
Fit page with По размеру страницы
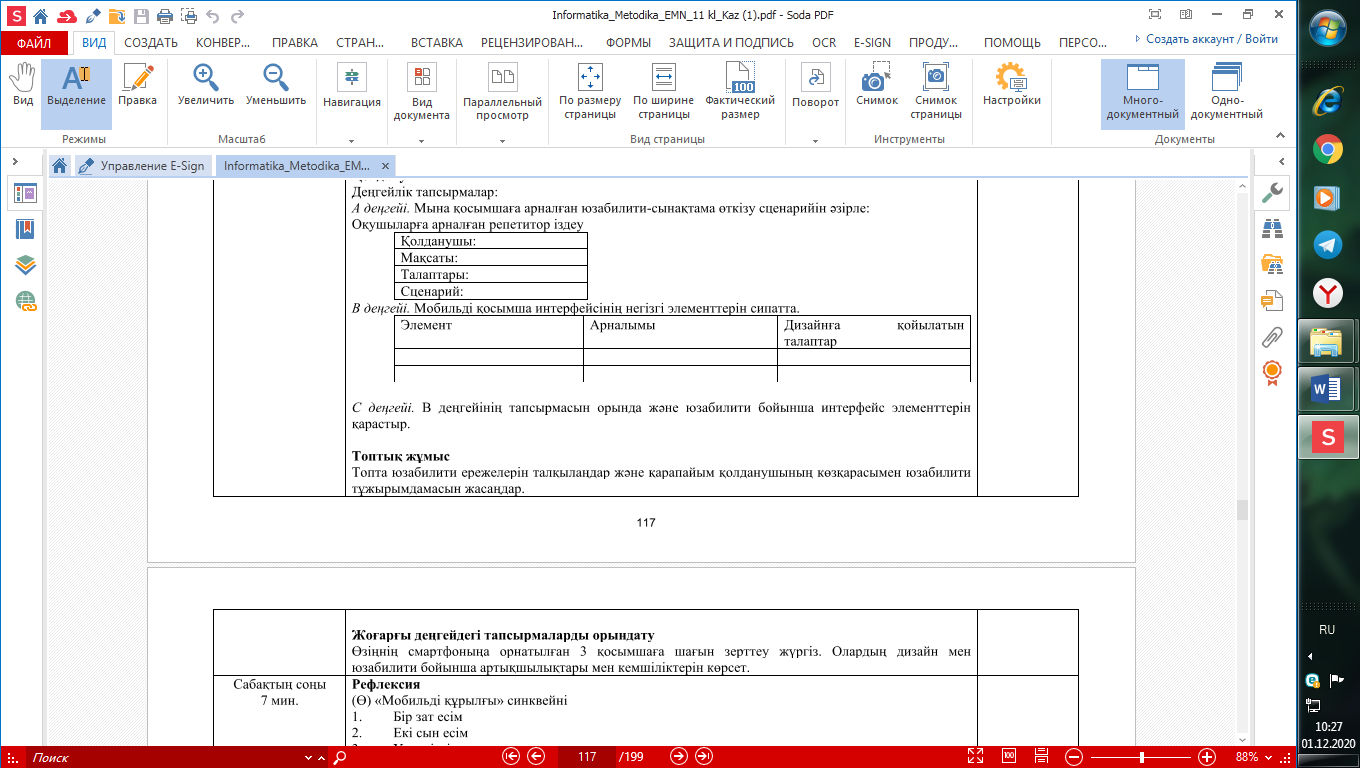(x=590, y=93)
